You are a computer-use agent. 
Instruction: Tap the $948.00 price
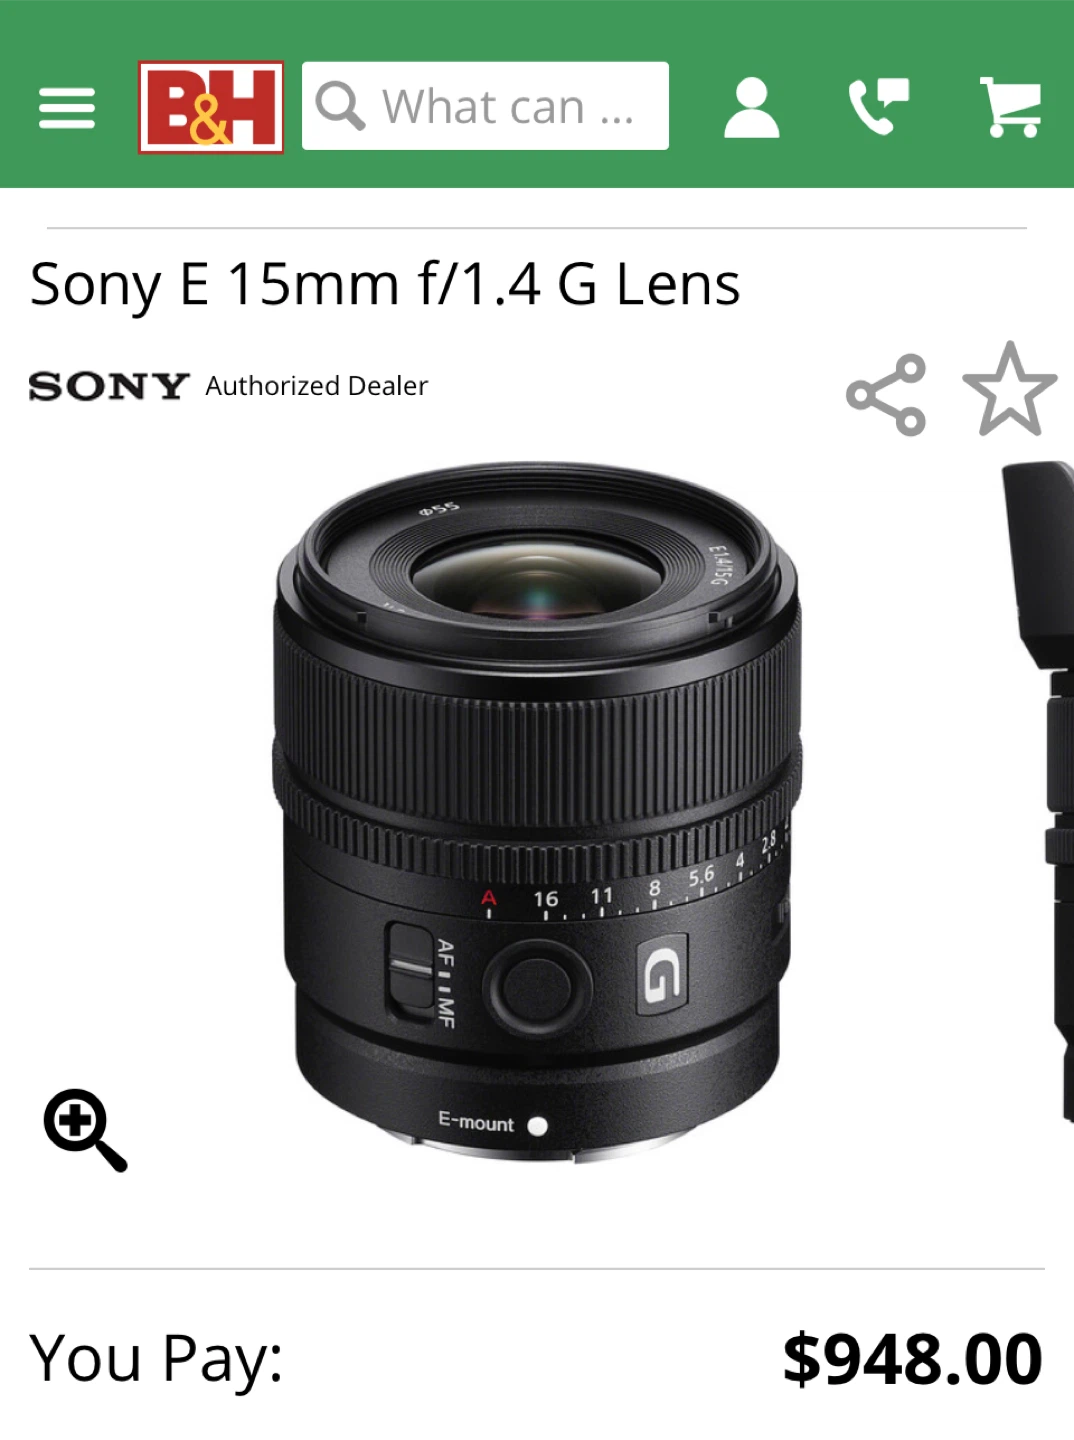click(912, 1359)
